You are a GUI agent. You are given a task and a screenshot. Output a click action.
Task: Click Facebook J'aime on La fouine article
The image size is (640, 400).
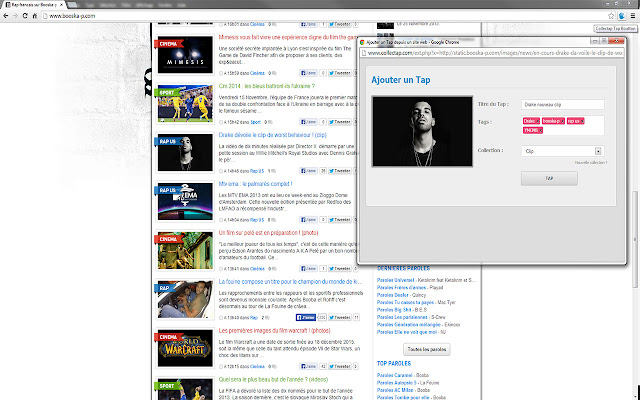[306, 318]
